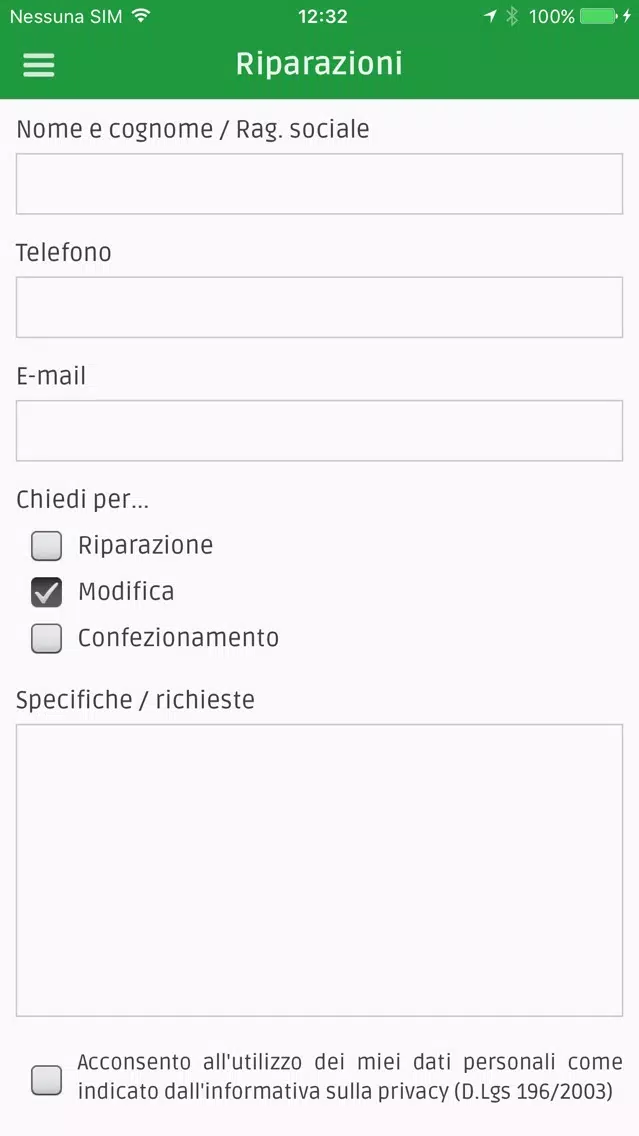The height and width of the screenshot is (1136, 639).
Task: Tap the Bluetooth status icon
Action: tap(512, 16)
